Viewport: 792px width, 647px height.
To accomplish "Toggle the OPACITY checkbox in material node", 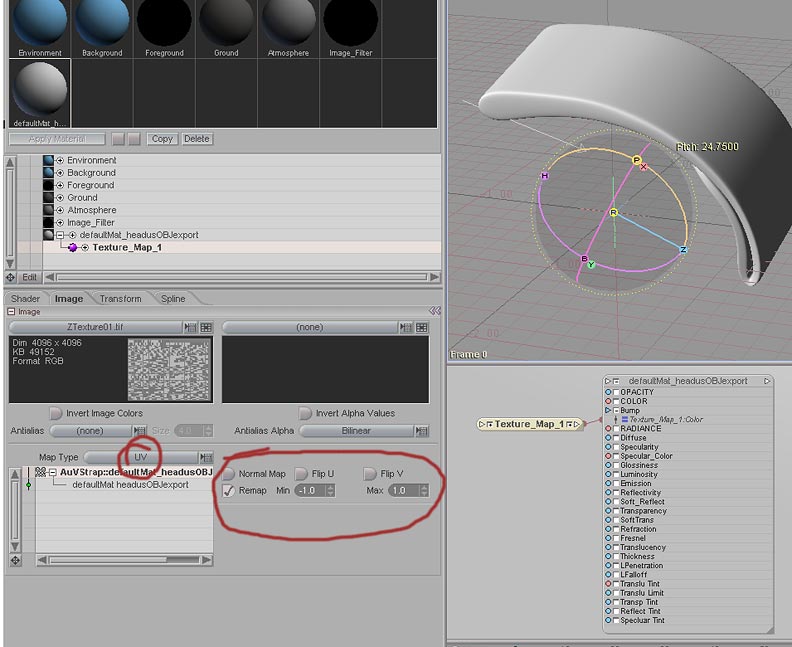I will pos(616,392).
